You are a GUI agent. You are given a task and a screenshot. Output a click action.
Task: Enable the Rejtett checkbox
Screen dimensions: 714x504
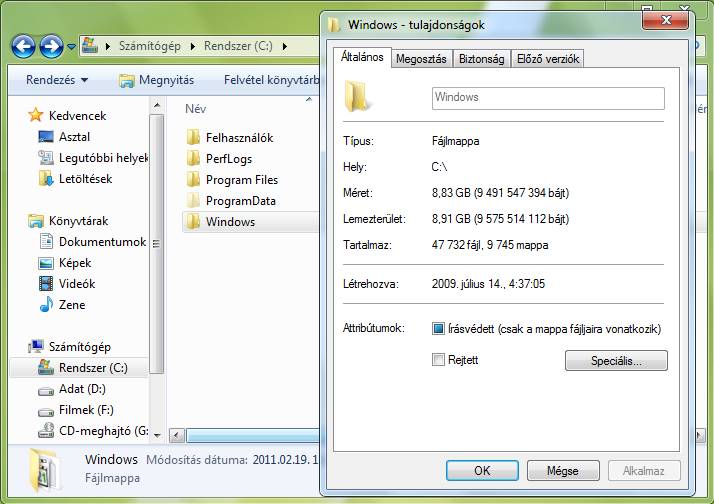click(x=438, y=360)
